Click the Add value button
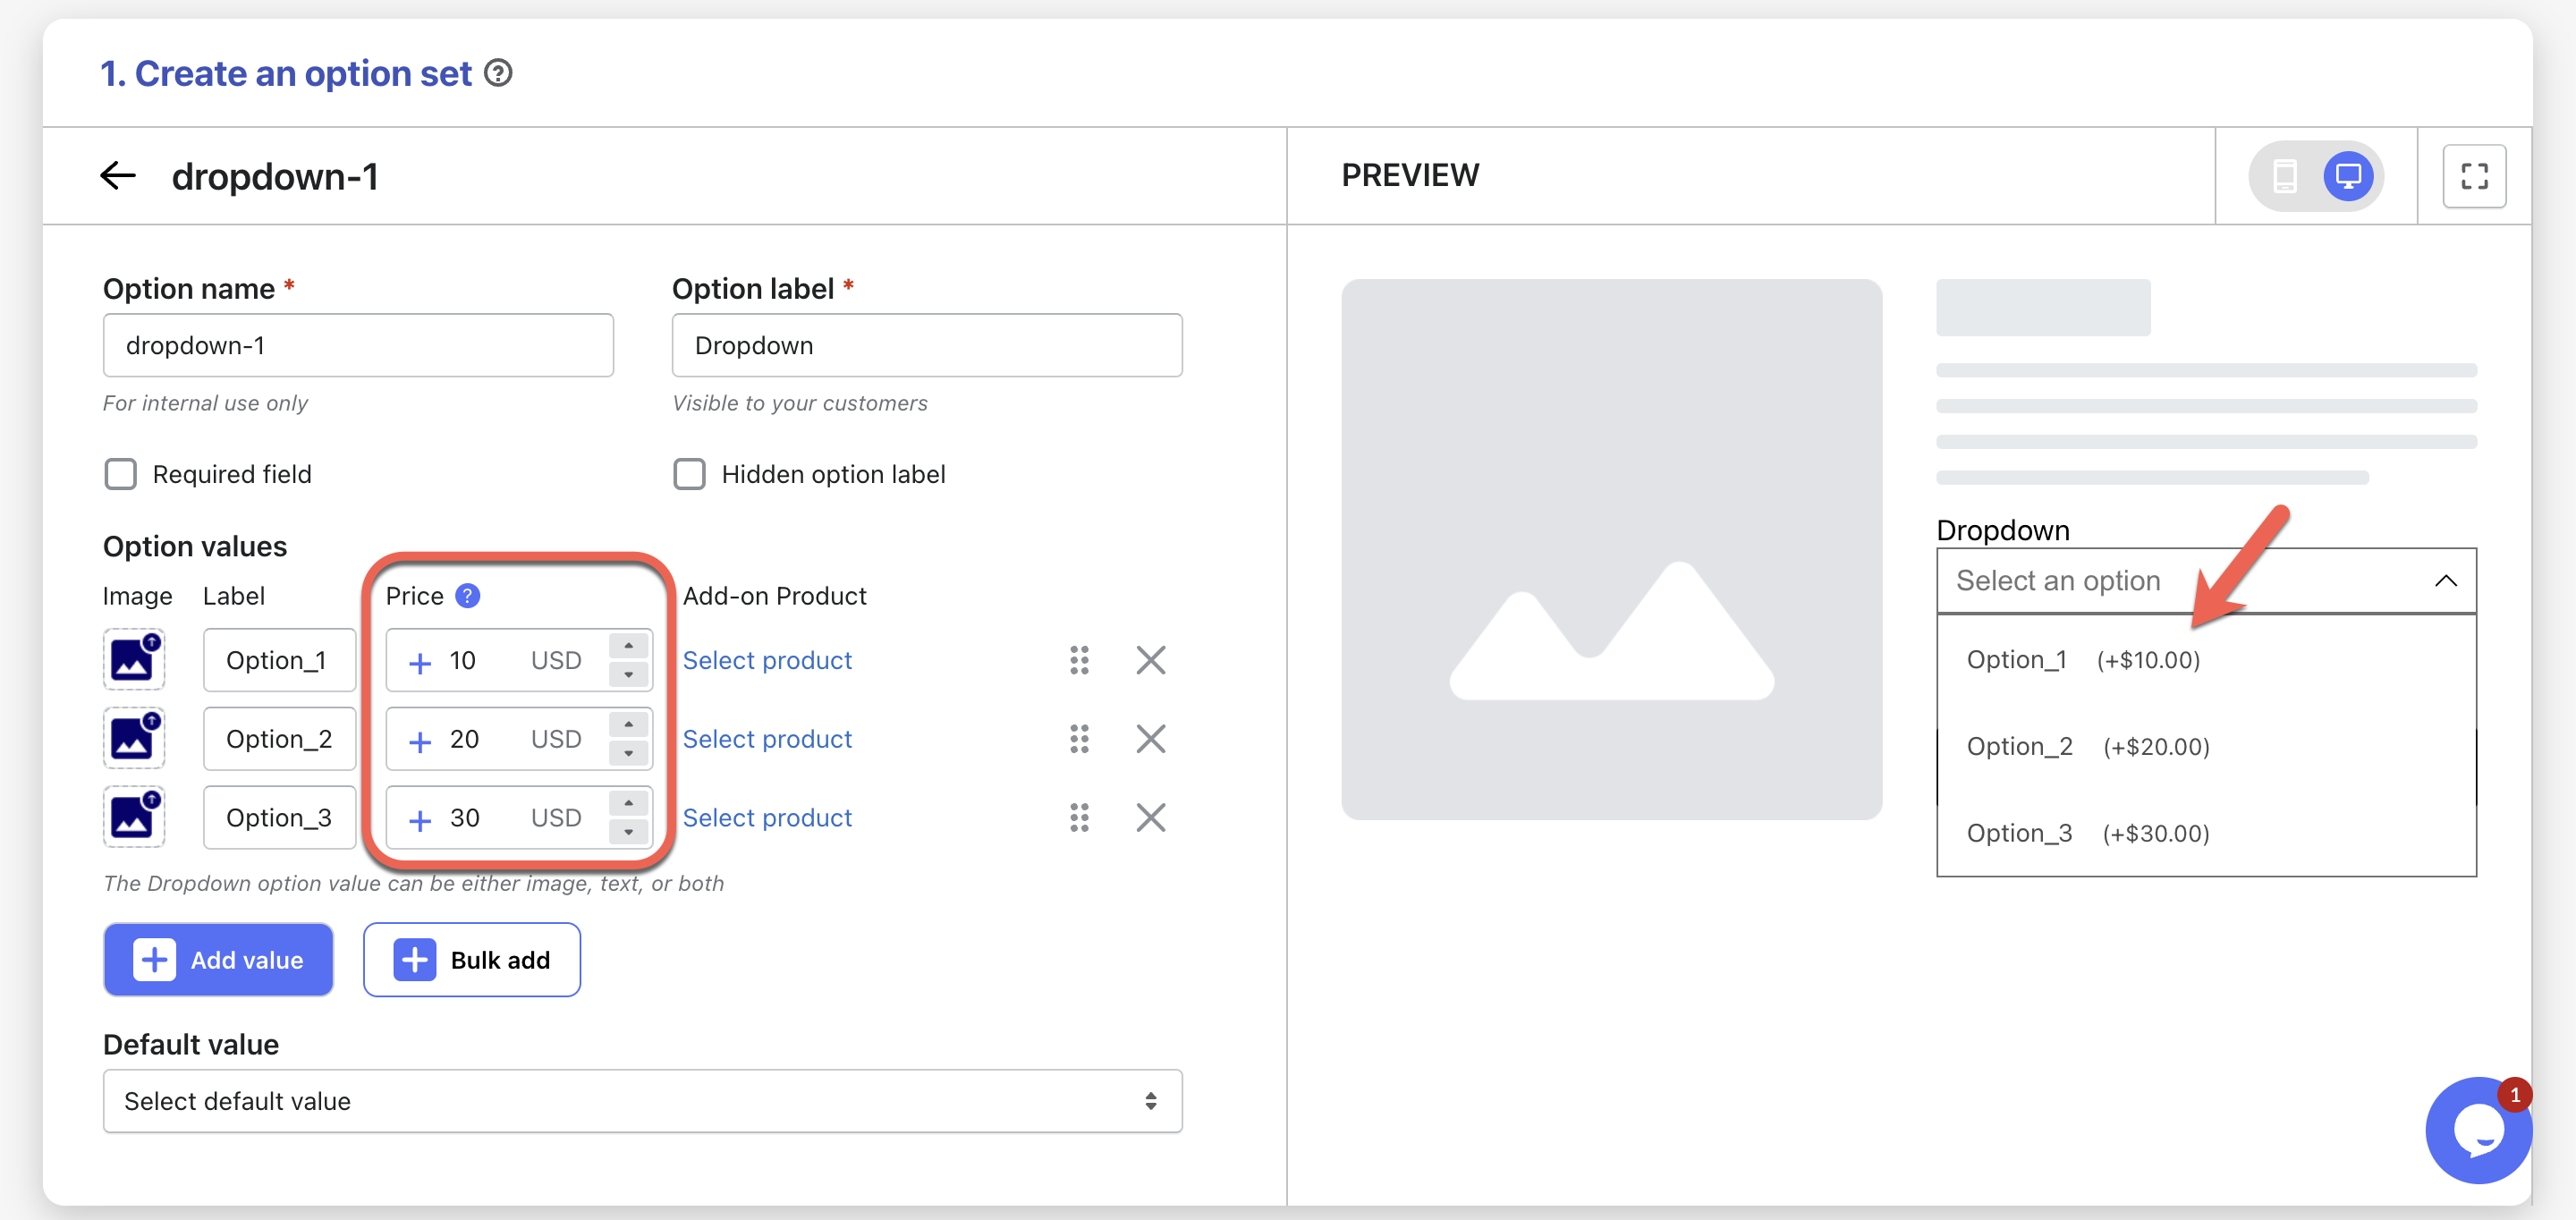The image size is (2576, 1220). click(x=218, y=960)
